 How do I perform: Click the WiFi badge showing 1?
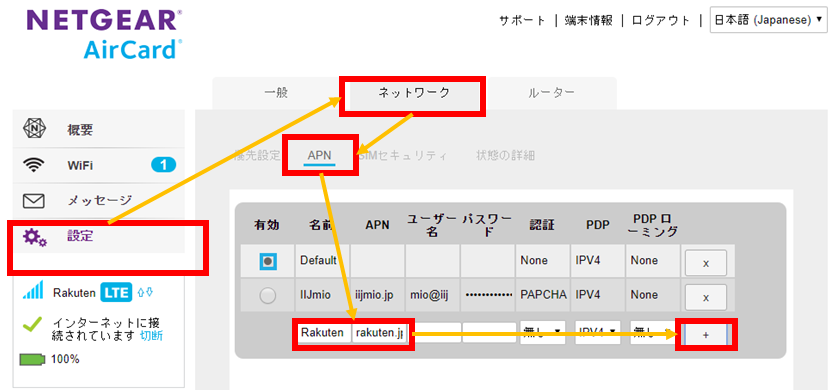coord(163,165)
